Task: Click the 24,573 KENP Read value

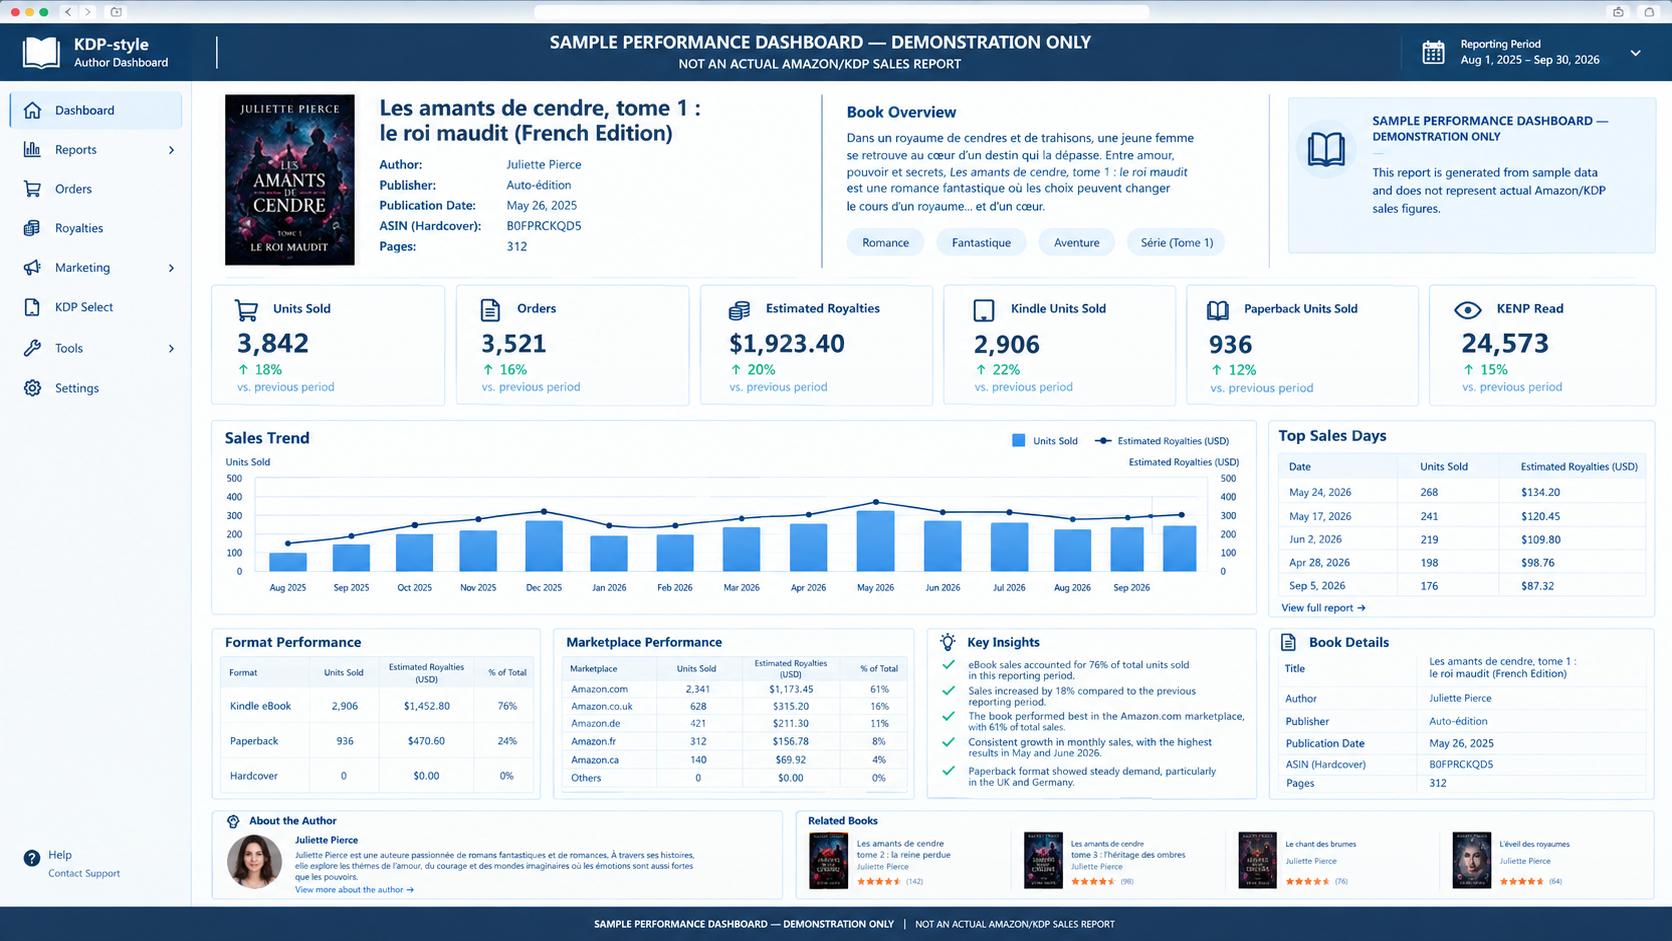Action: pyautogui.click(x=1505, y=344)
